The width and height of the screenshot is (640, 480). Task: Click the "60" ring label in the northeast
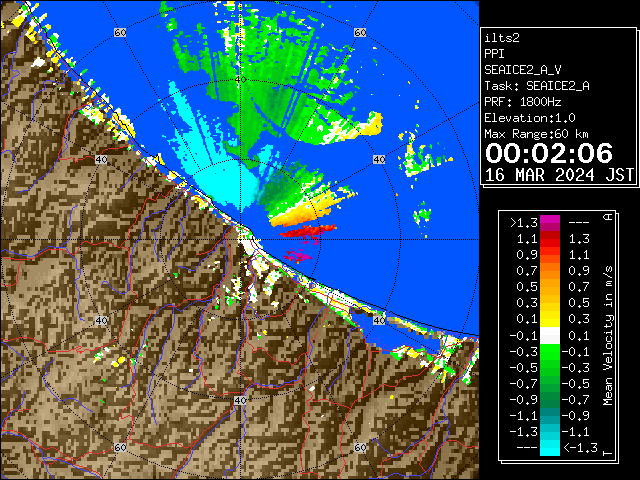360,32
